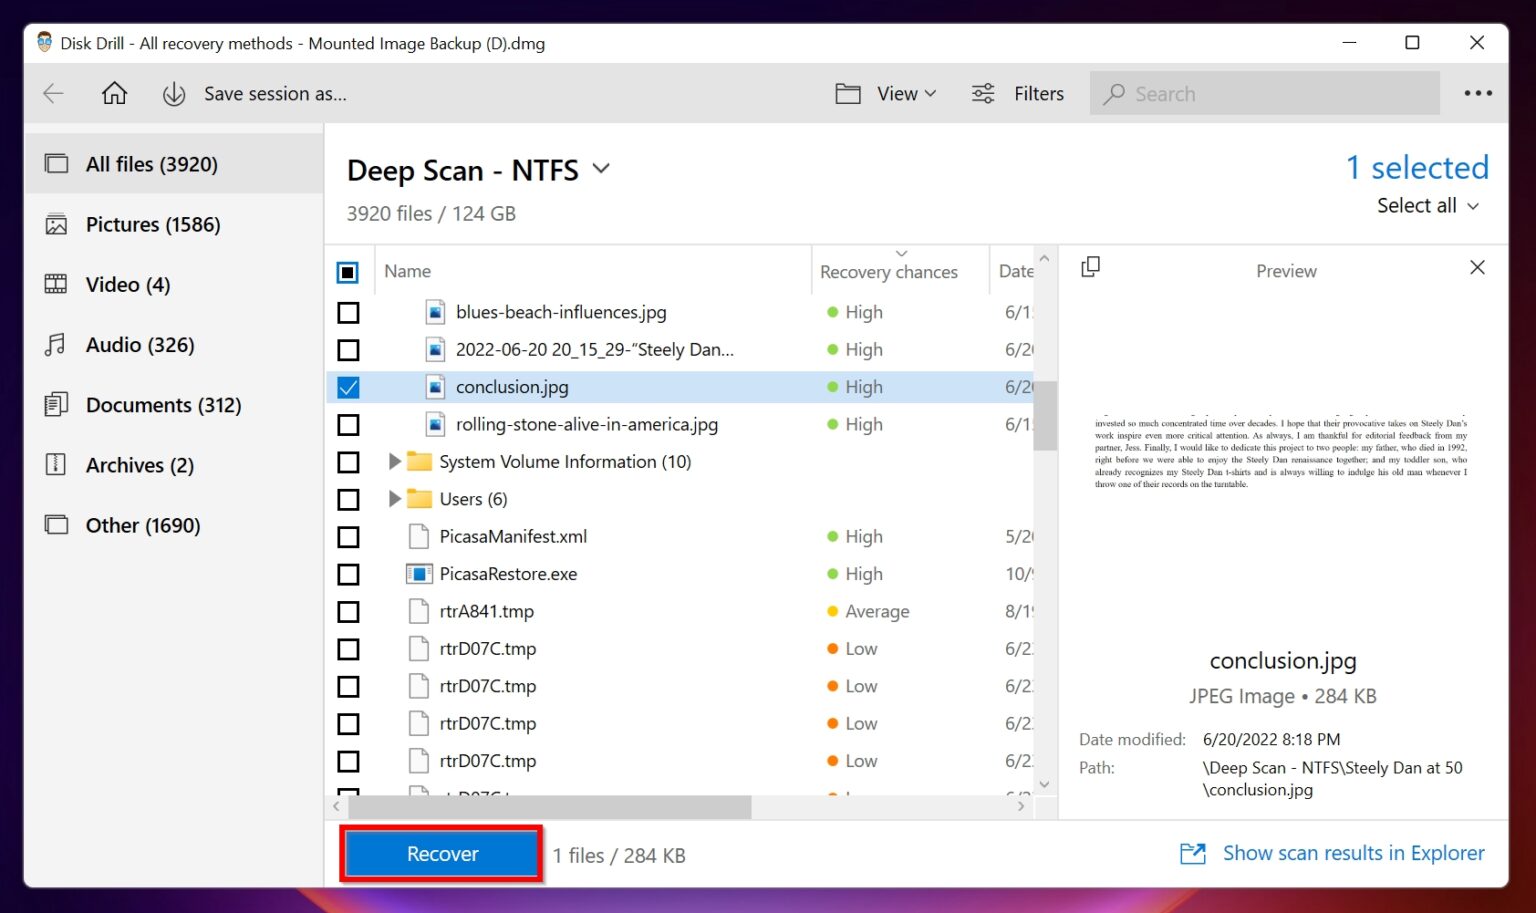Screen dimensions: 1536x913
Task: Go to the Home screen icon
Action: coord(115,93)
